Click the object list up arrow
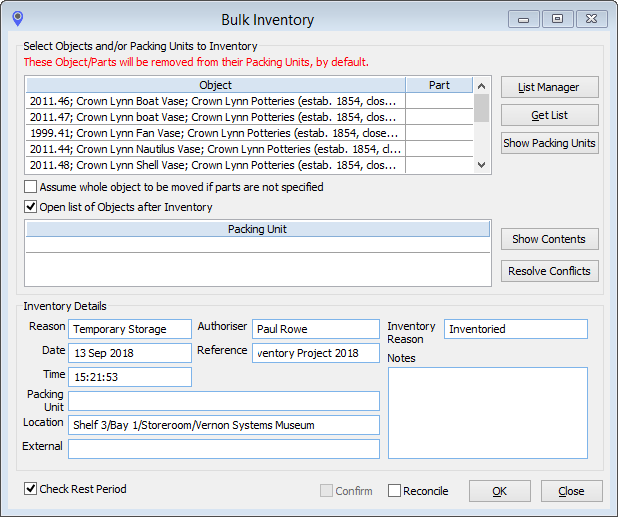This screenshot has height=517, width=618. 481,86
